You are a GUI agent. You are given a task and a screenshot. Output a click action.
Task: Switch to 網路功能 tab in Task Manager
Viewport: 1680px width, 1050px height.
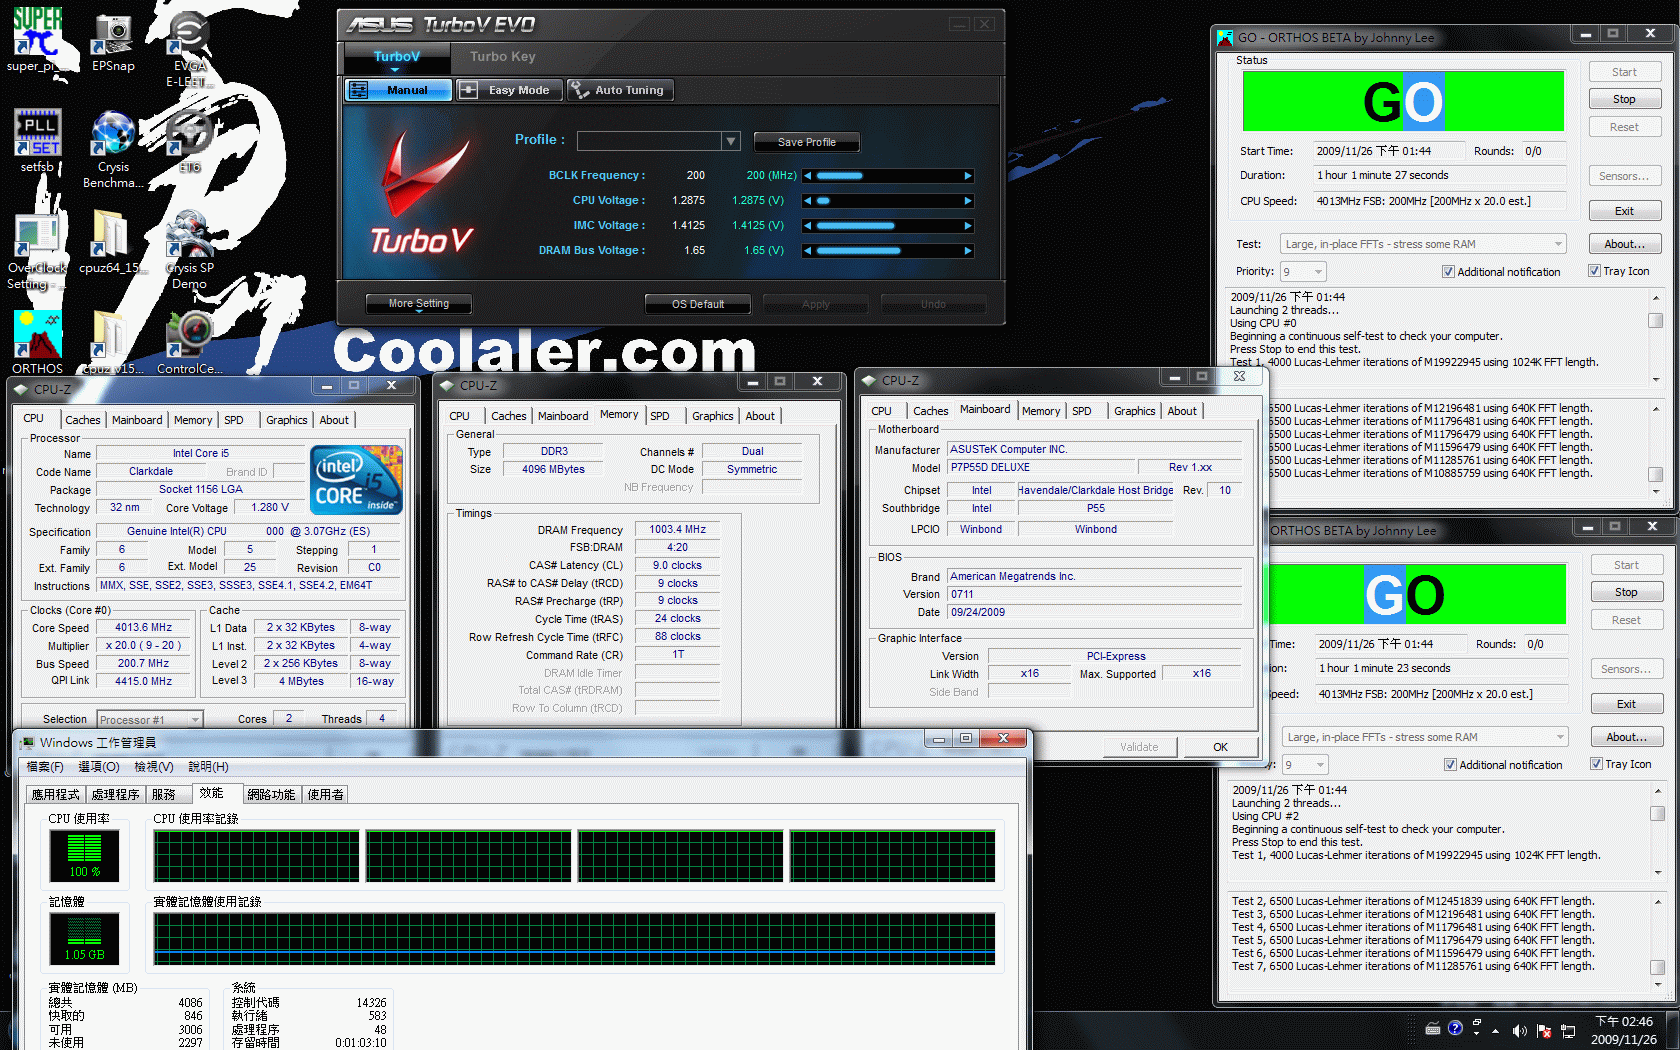click(271, 795)
